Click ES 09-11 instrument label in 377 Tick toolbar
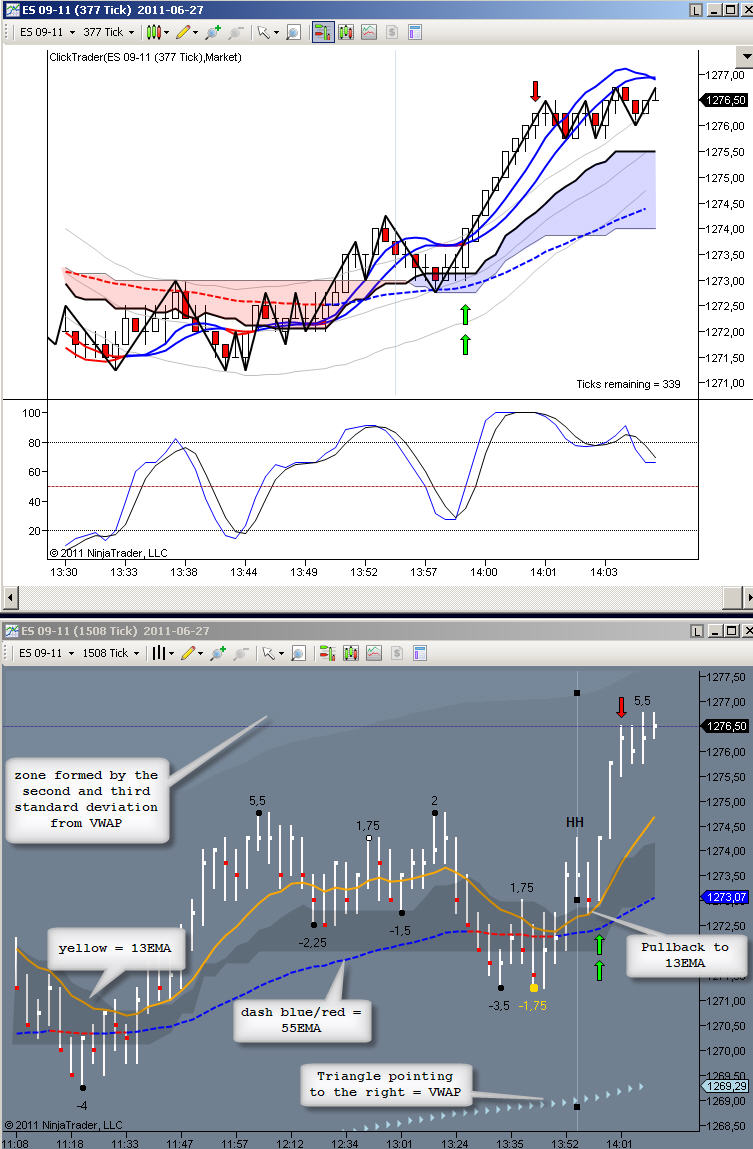Screen dimensions: 753x1149 click(x=42, y=32)
